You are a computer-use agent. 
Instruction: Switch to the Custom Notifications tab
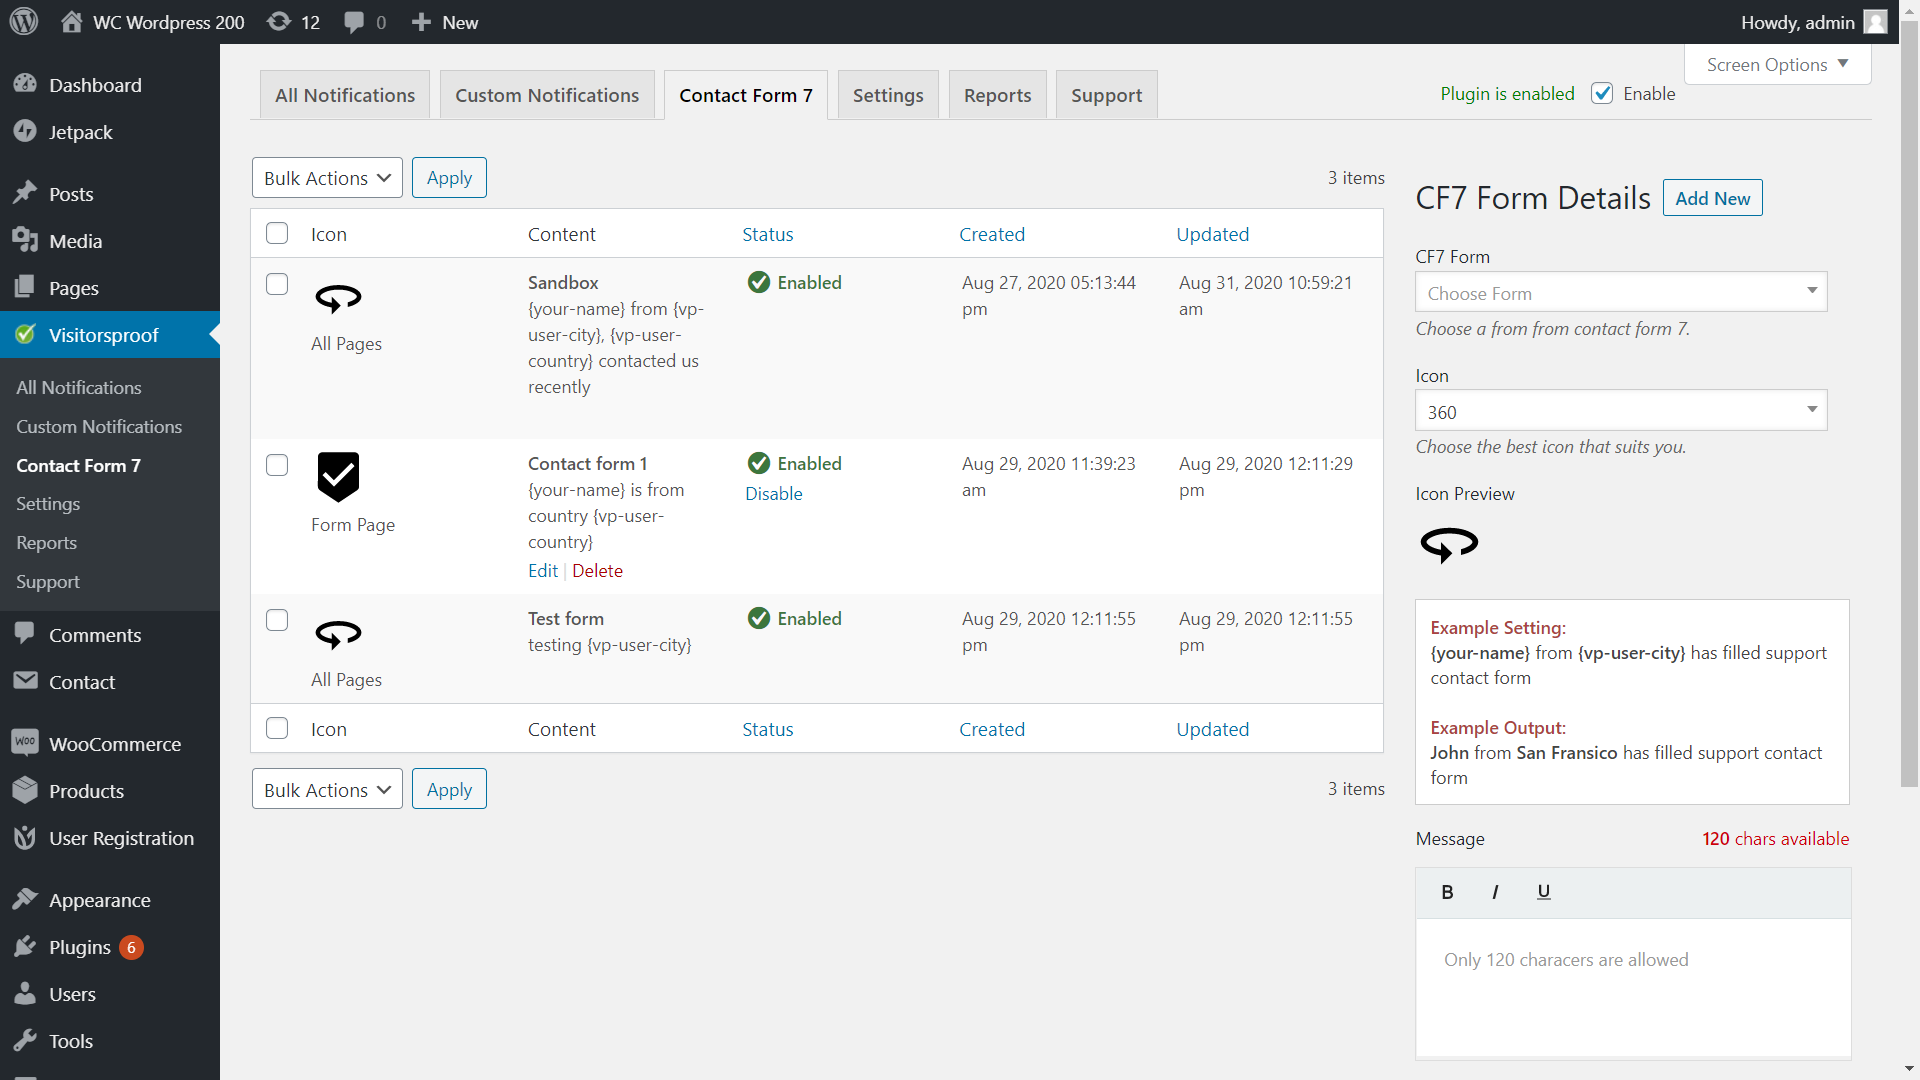(547, 95)
